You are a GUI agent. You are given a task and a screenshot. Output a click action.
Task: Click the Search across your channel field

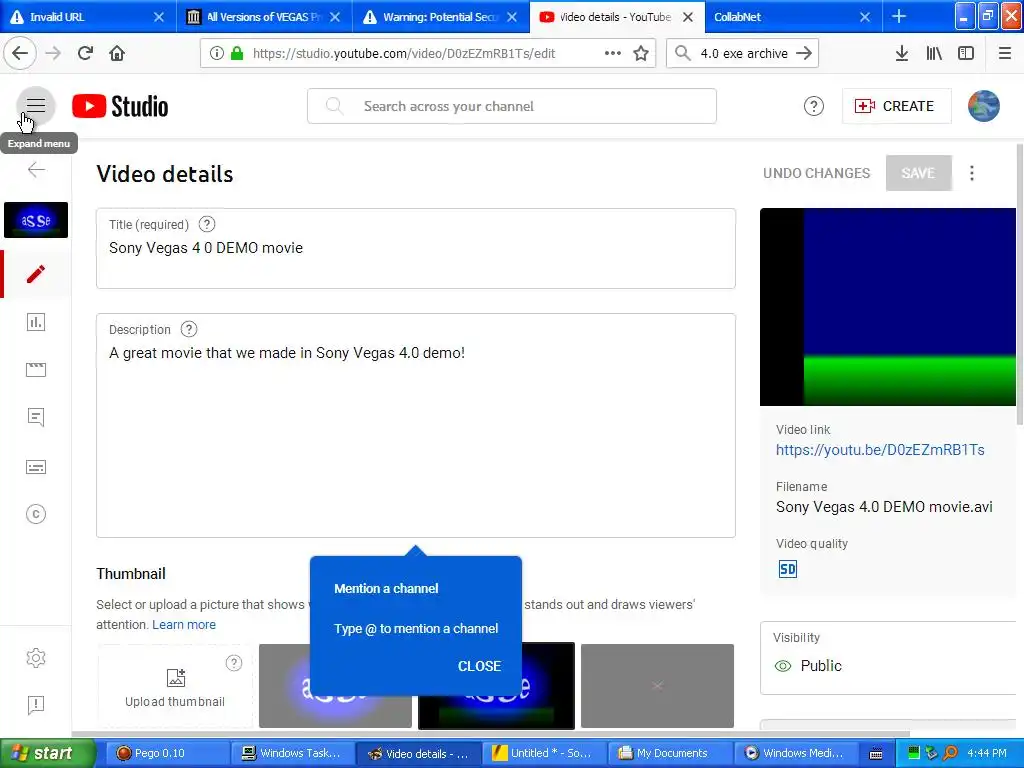pyautogui.click(x=512, y=106)
